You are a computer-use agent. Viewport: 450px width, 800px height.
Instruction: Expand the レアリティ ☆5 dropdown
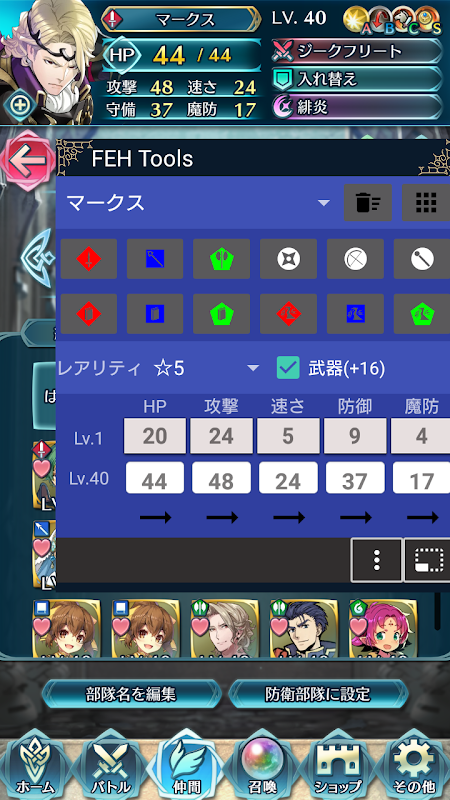click(159, 368)
